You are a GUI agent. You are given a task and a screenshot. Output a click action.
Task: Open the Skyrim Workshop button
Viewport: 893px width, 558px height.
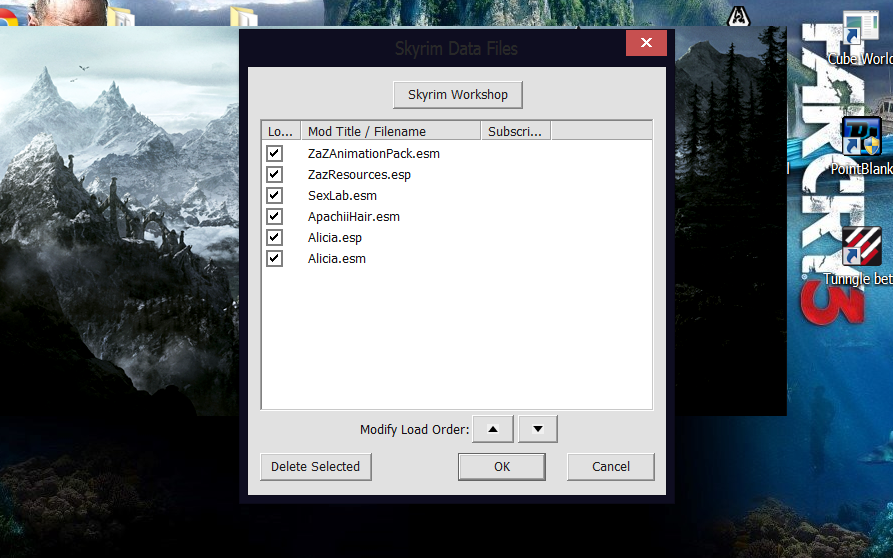(457, 95)
